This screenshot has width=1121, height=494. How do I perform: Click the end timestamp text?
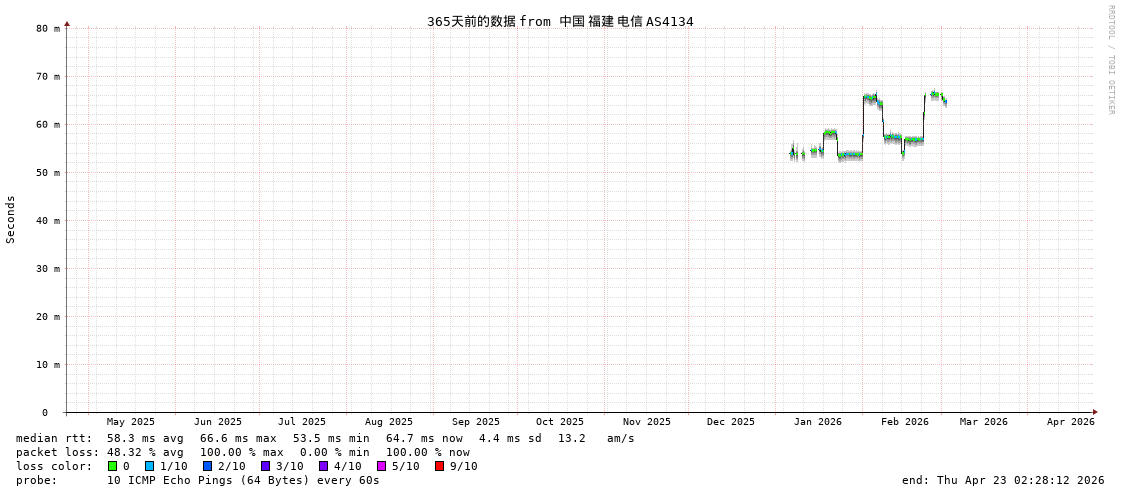point(1003,480)
